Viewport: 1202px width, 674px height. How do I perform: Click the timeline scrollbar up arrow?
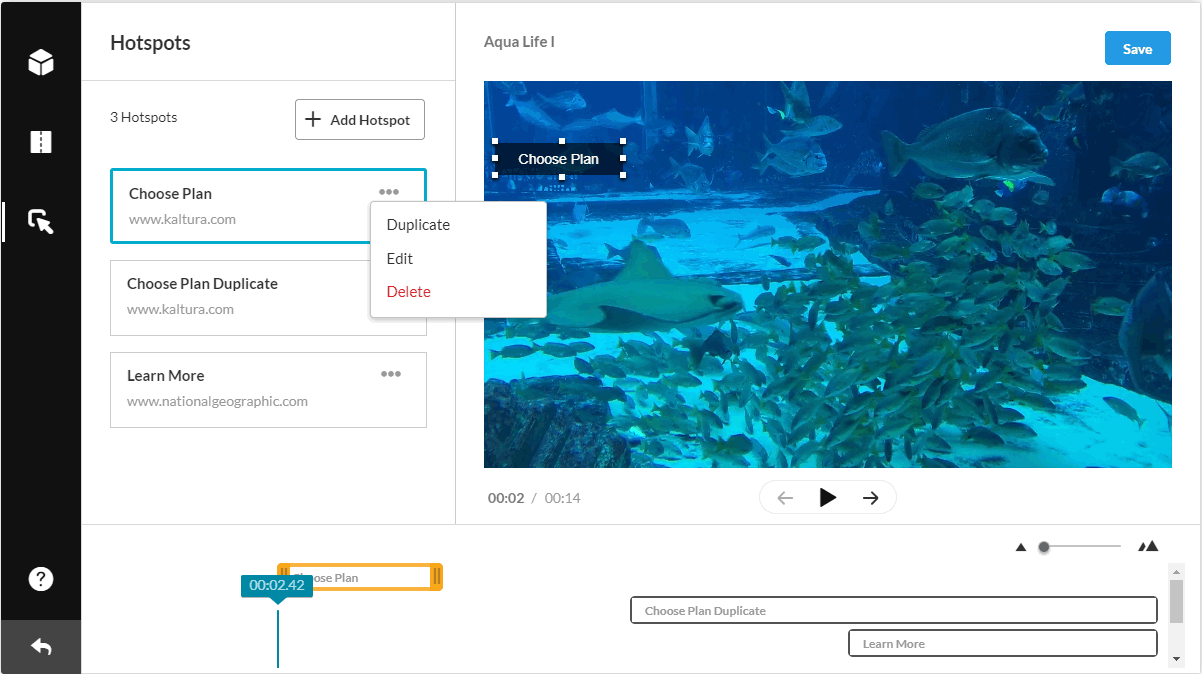point(1177,572)
